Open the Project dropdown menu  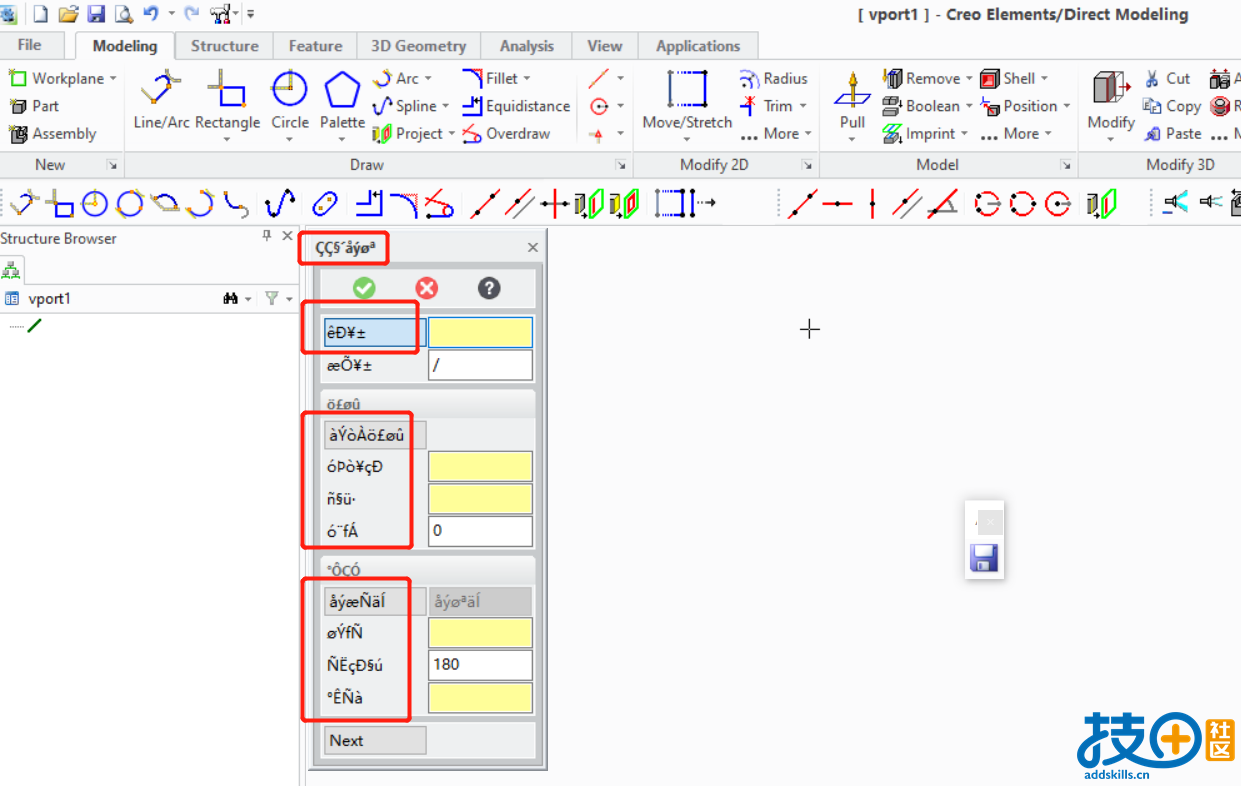451,133
